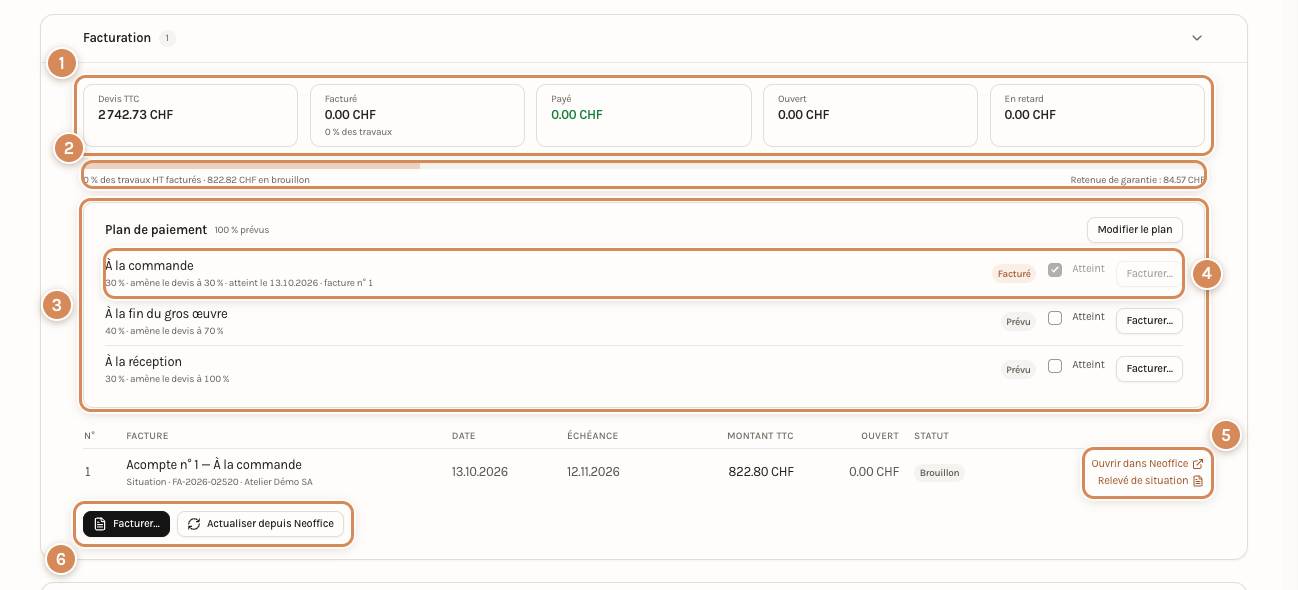The width and height of the screenshot is (1298, 590).
Task: Click the Plan de paiement heading
Action: [155, 230]
